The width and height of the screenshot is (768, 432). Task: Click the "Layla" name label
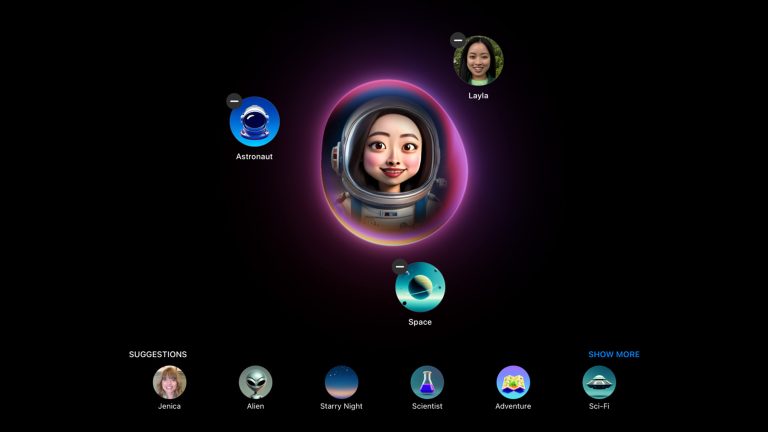click(479, 96)
